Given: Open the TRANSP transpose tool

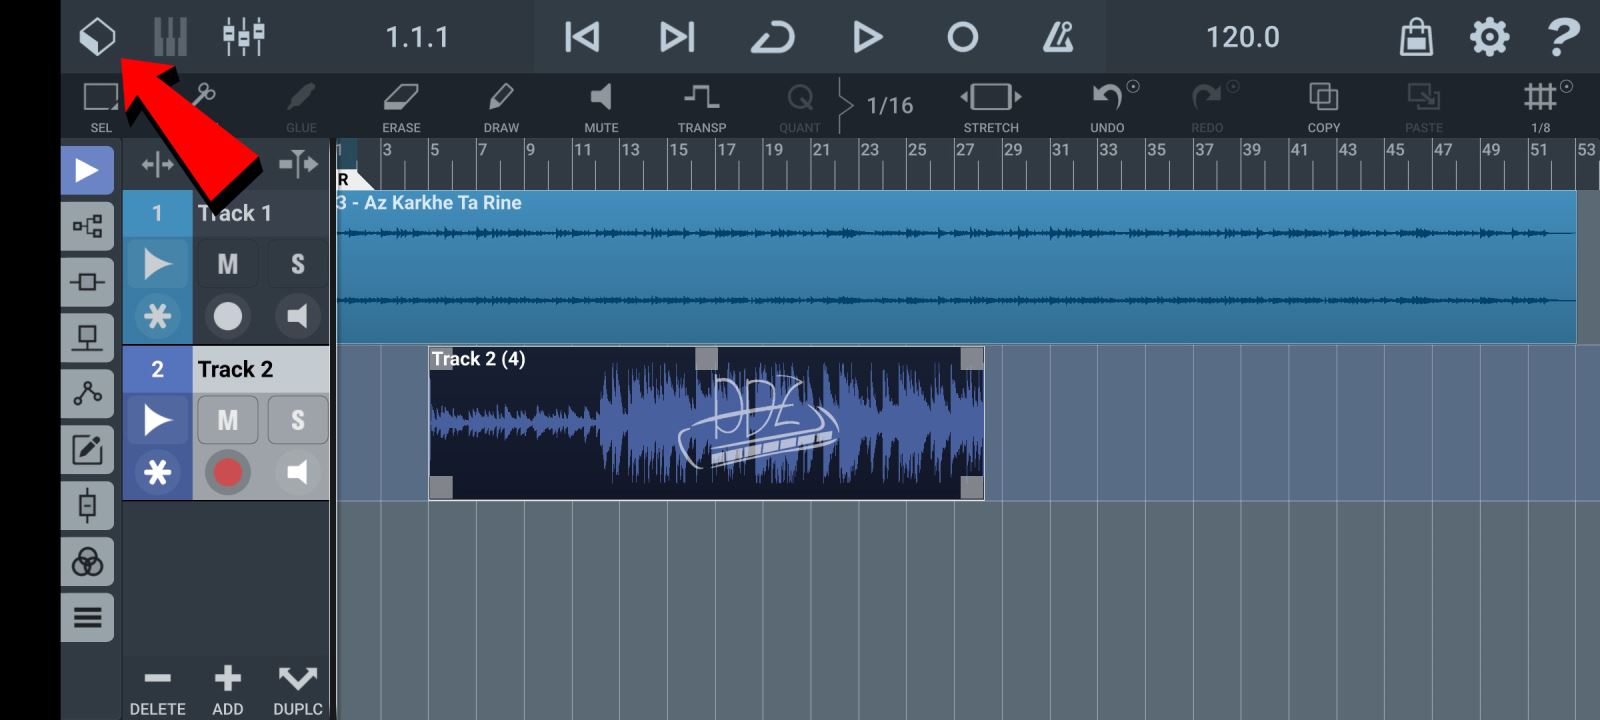Looking at the screenshot, I should (702, 106).
